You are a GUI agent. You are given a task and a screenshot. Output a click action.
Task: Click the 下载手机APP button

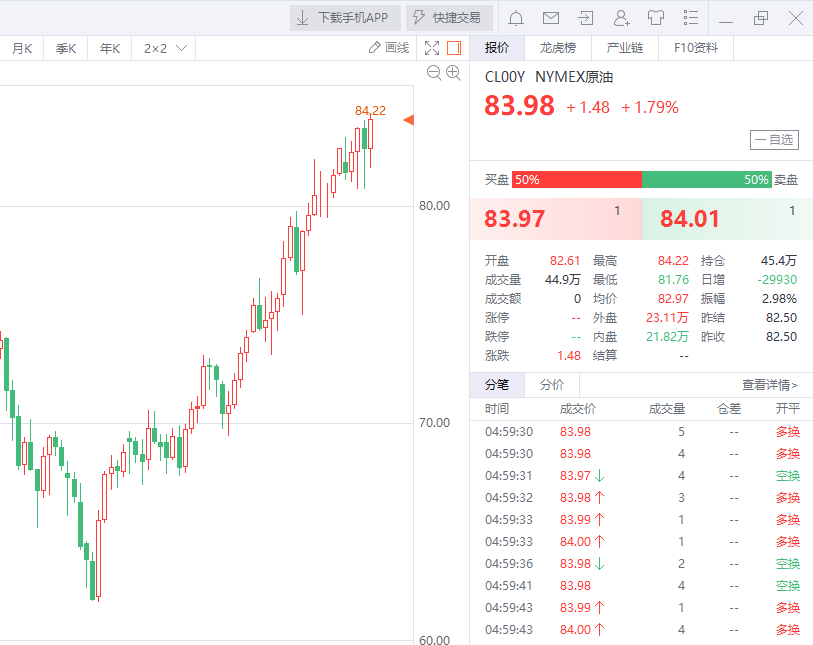pyautogui.click(x=345, y=18)
